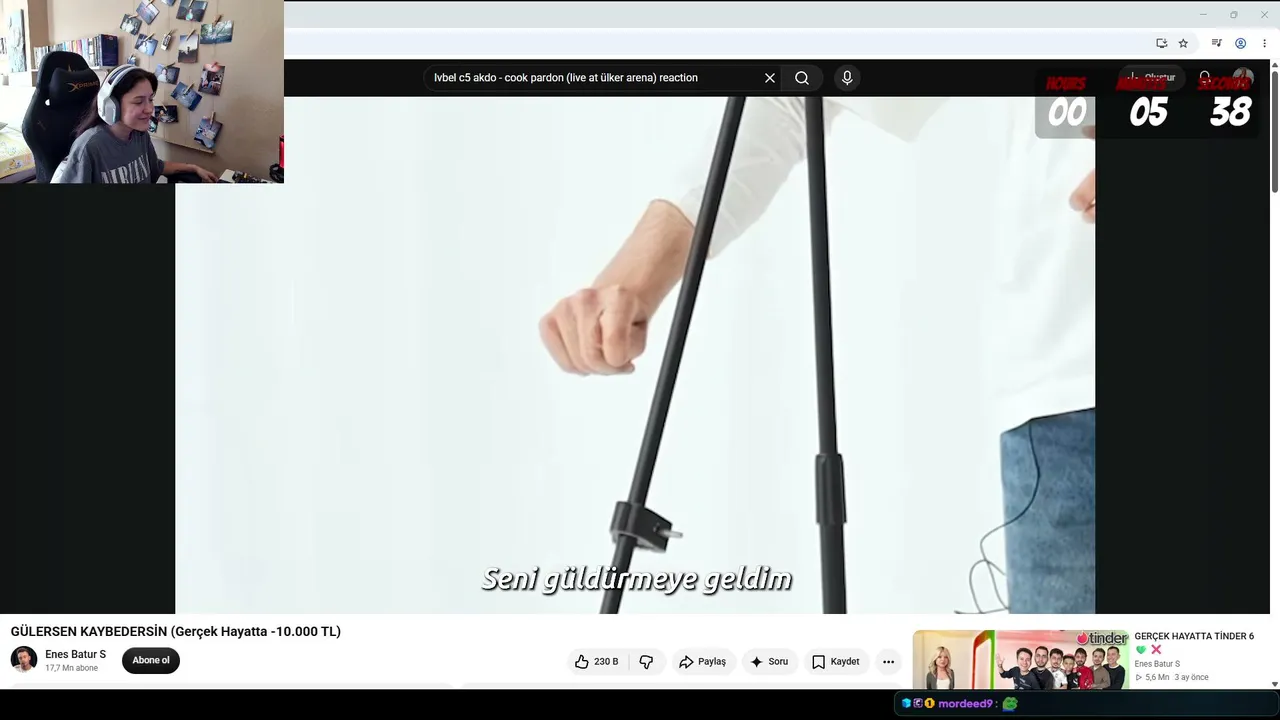This screenshot has width=1280, height=720.
Task: Start voice search with the microphone
Action: point(847,78)
